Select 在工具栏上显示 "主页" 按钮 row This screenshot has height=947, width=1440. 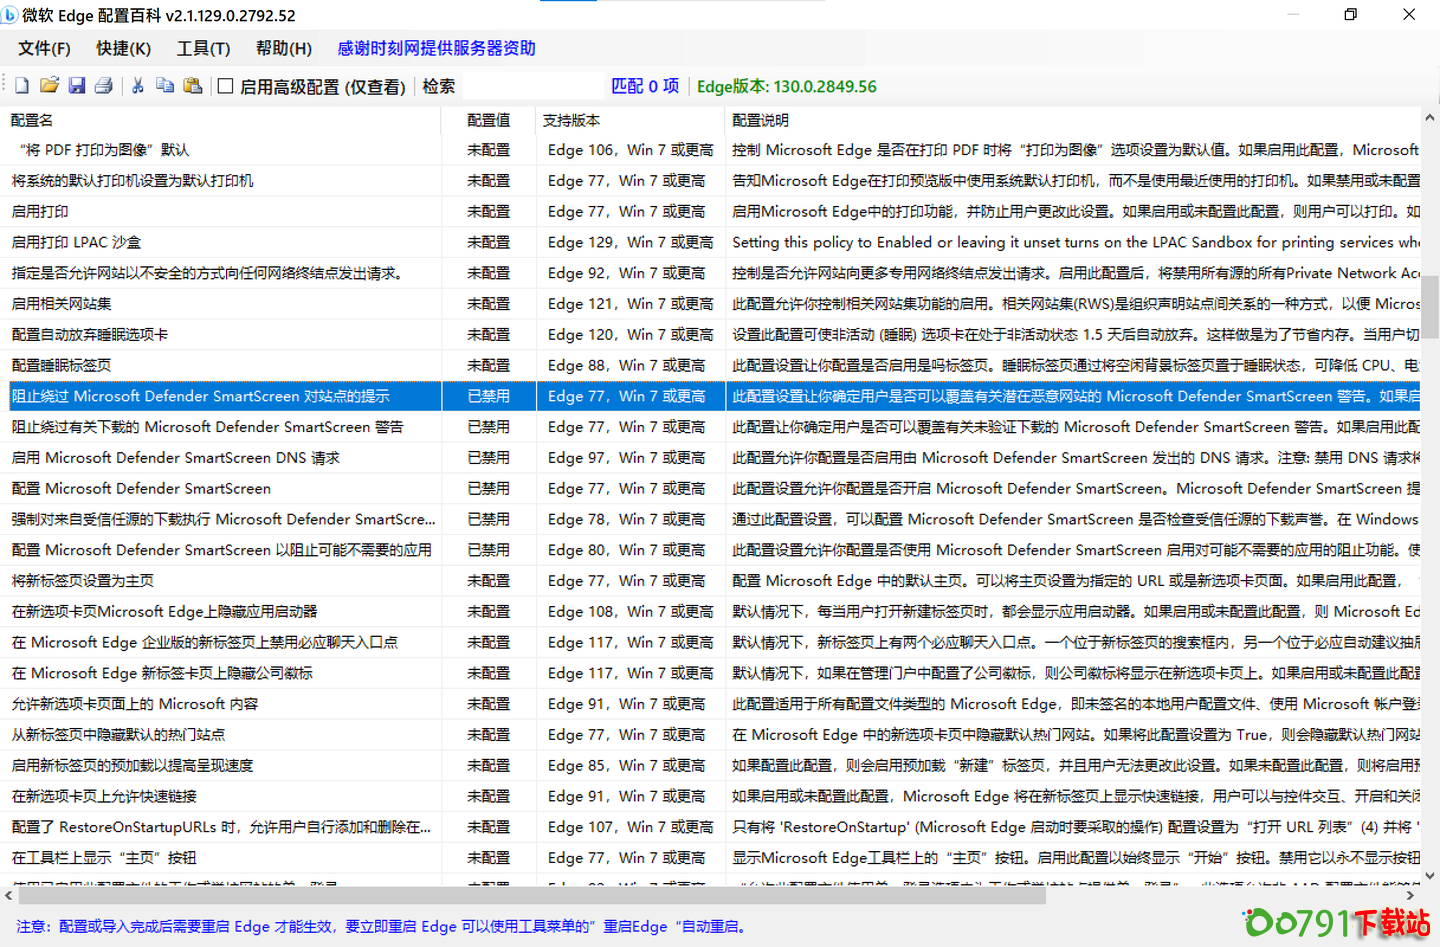pyautogui.click(x=710, y=858)
